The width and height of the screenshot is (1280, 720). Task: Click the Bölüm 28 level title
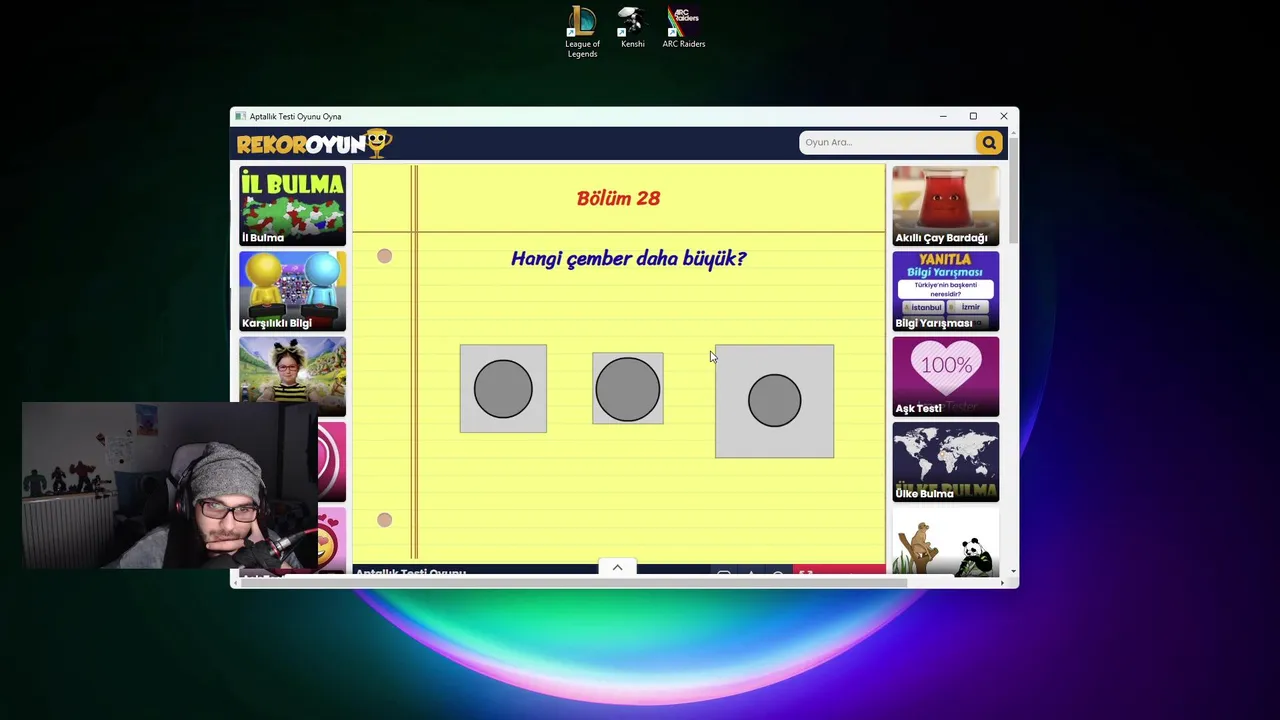click(x=618, y=198)
